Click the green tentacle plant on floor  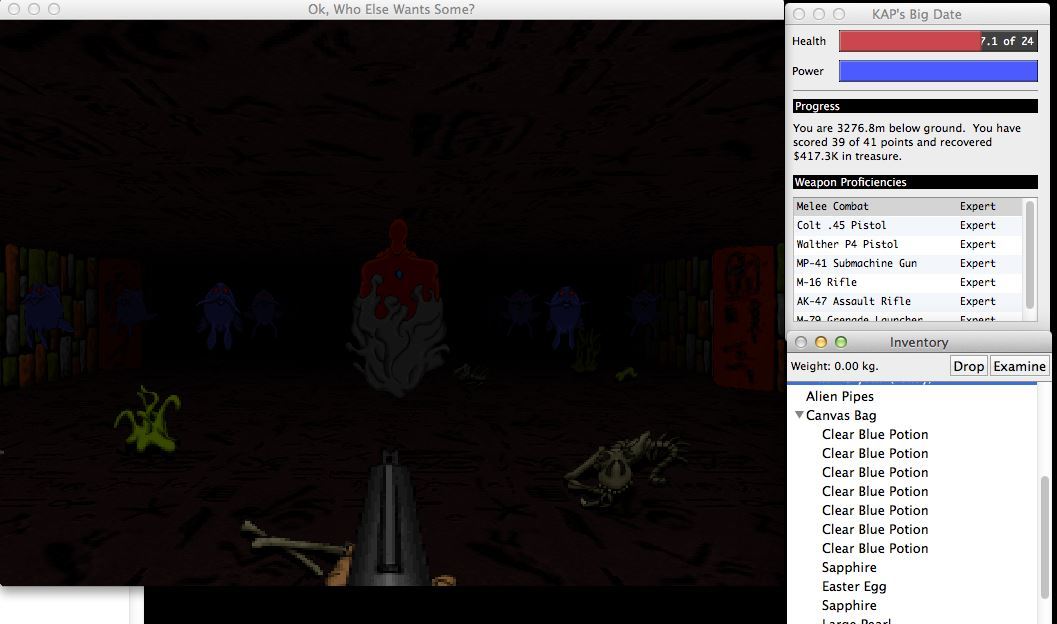(x=150, y=419)
